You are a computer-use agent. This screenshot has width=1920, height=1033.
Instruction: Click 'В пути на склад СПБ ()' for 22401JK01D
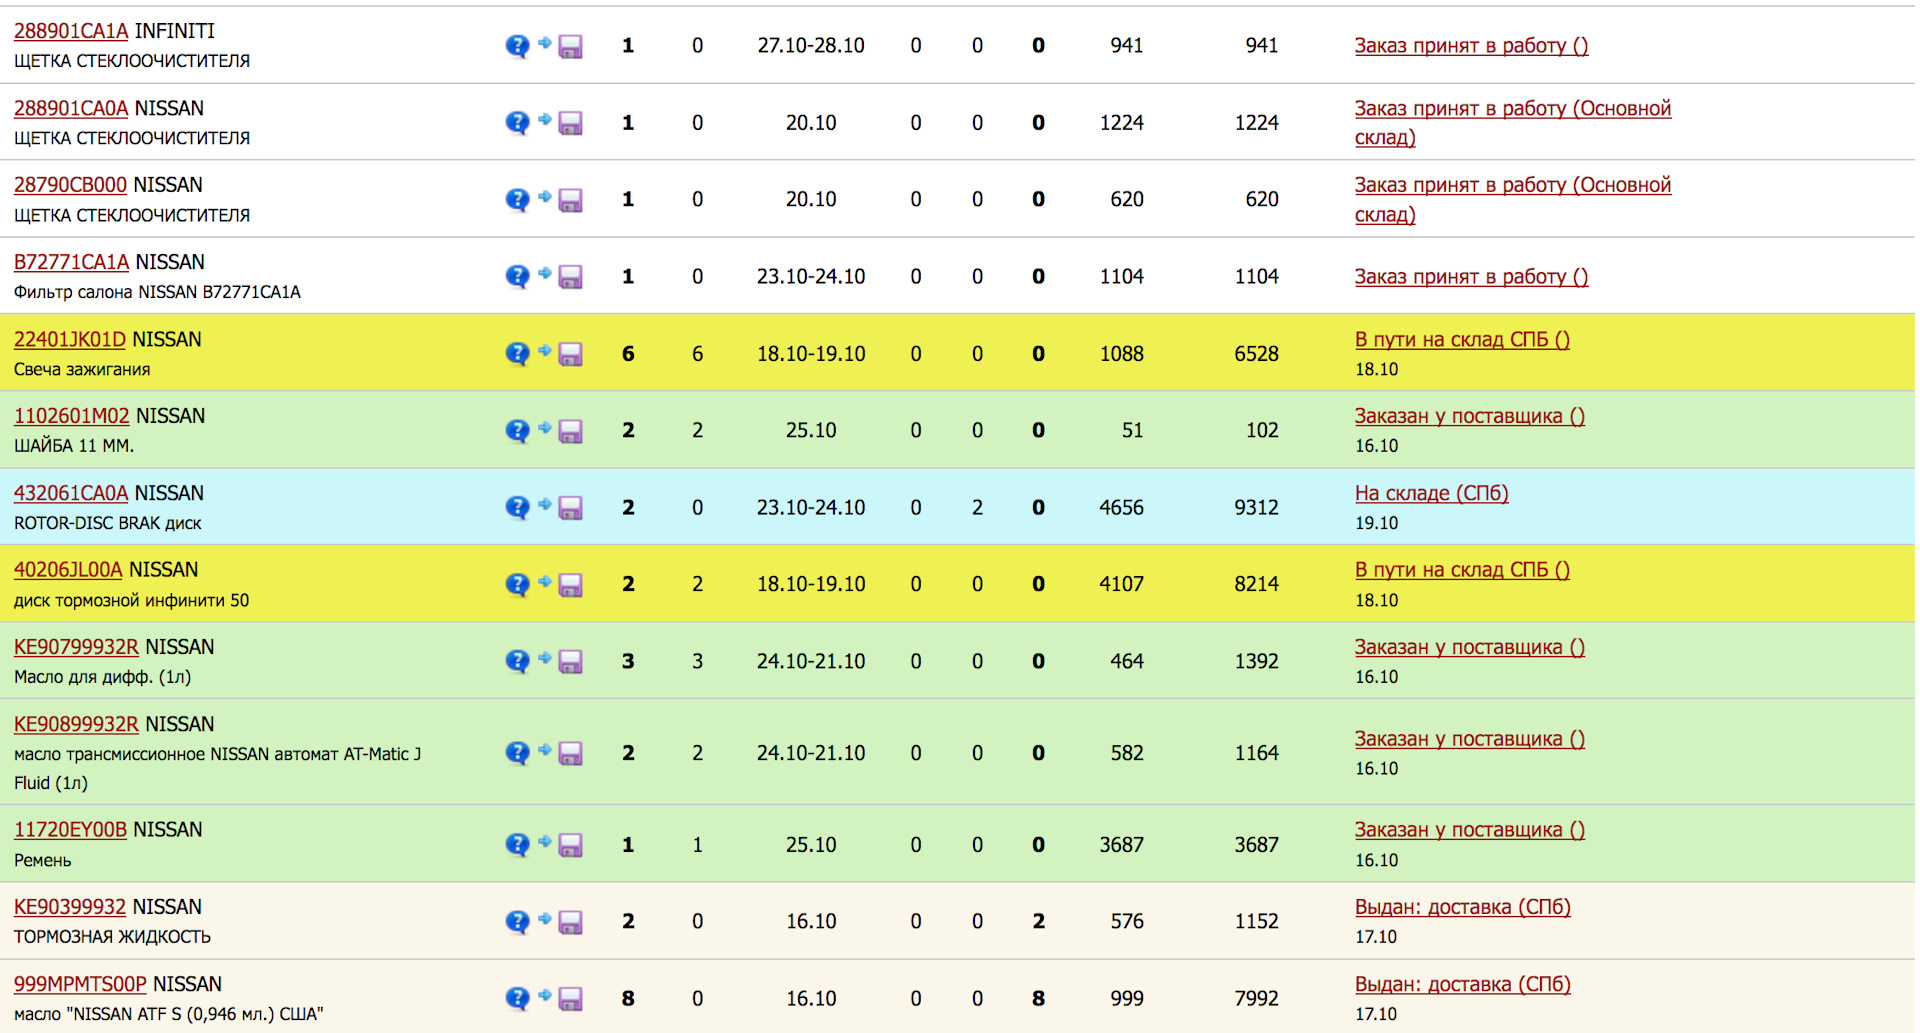[1462, 340]
